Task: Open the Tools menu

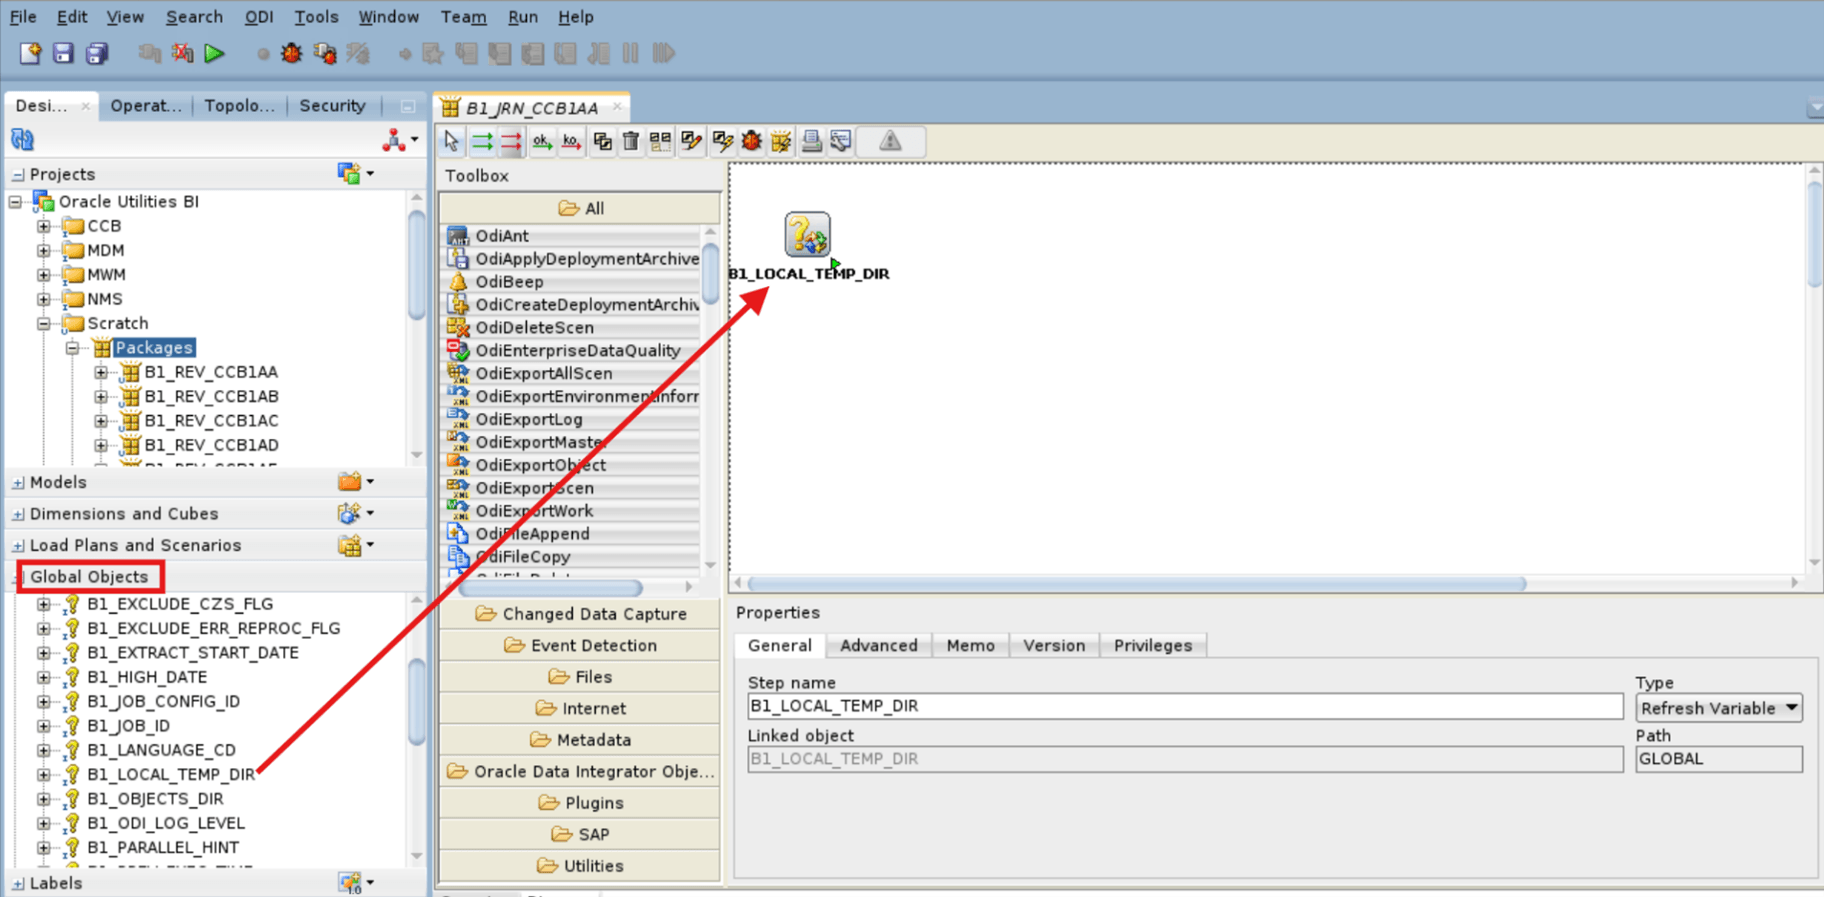Action: (316, 17)
